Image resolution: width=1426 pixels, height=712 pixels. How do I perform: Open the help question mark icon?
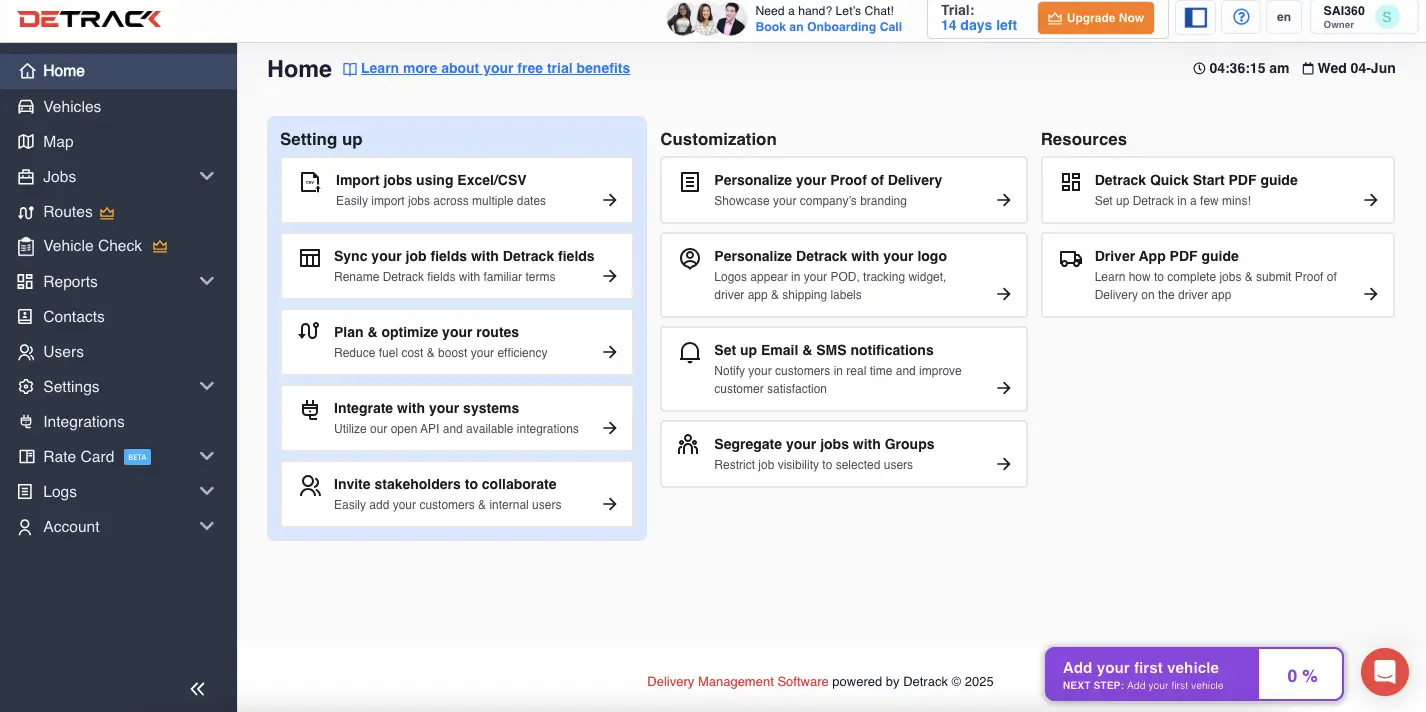pyautogui.click(x=1242, y=17)
